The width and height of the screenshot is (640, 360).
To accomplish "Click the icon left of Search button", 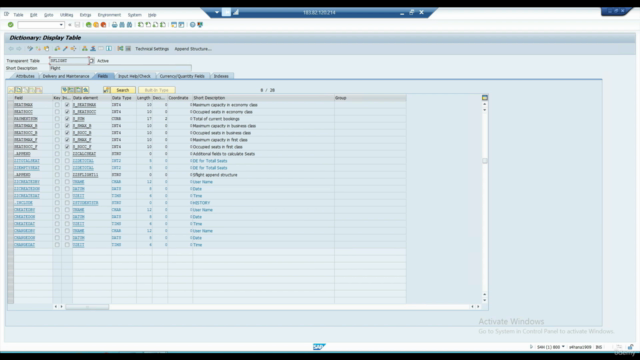I will pos(107,90).
